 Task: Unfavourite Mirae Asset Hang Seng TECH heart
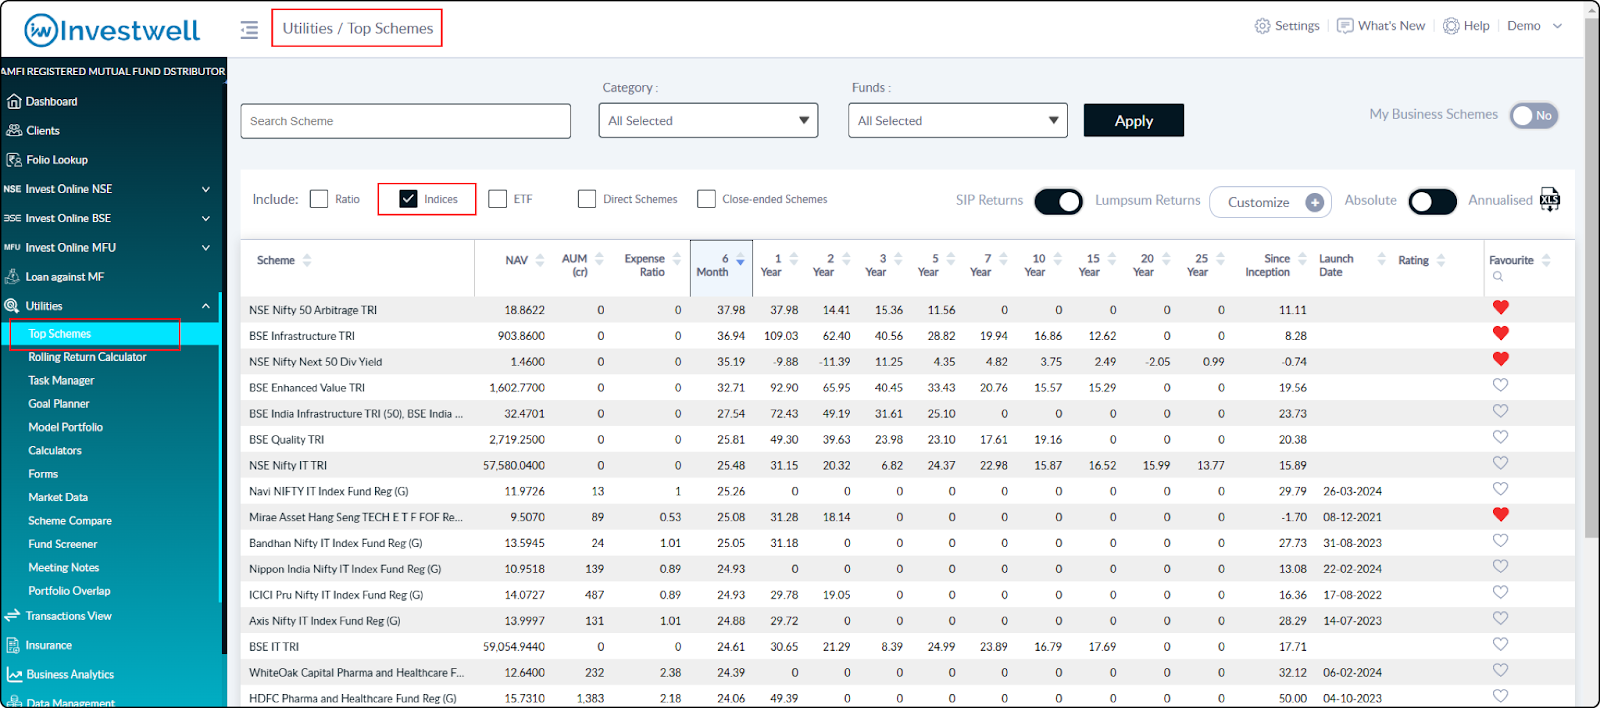[1500, 515]
